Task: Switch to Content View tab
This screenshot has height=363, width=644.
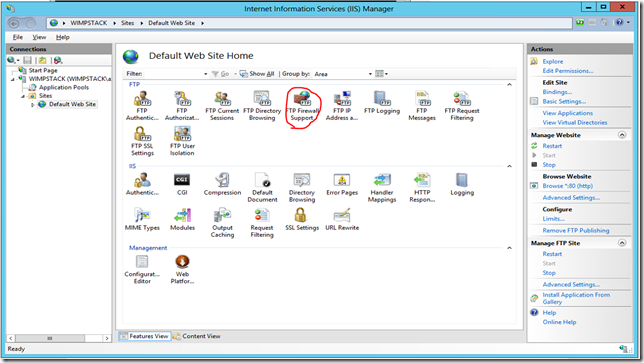Action: click(x=197, y=336)
